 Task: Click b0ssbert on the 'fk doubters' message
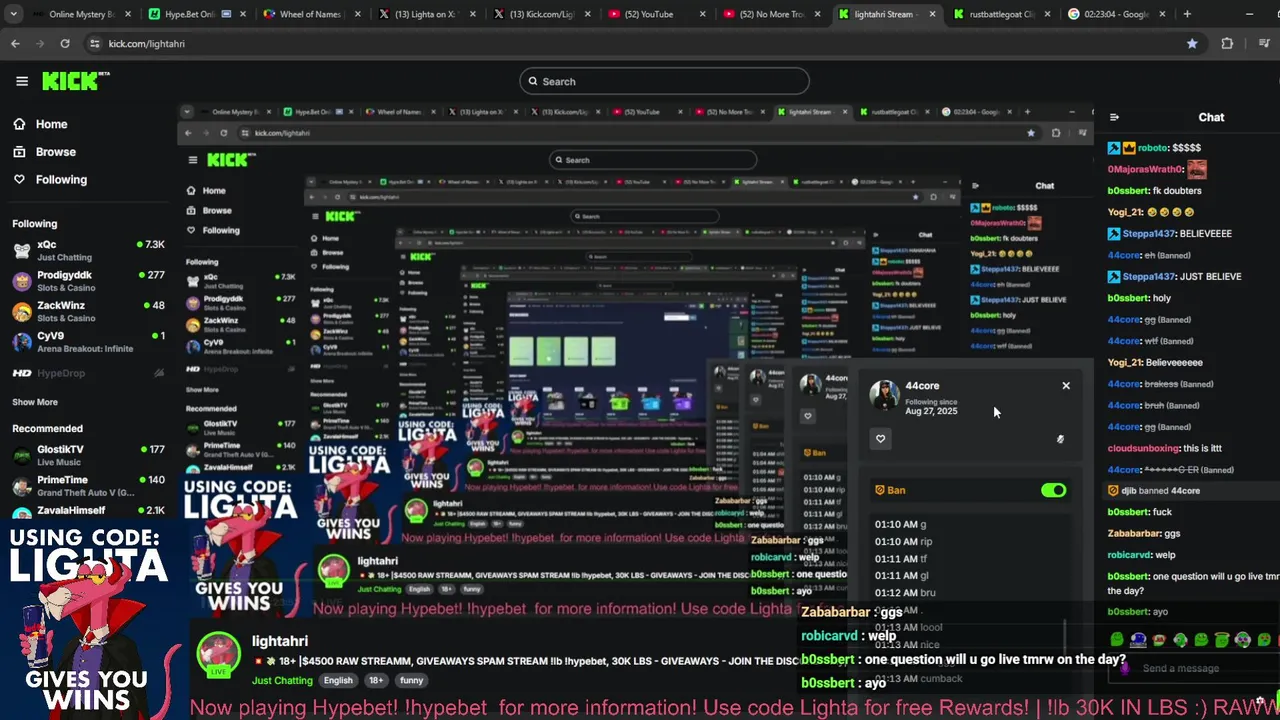1128,191
